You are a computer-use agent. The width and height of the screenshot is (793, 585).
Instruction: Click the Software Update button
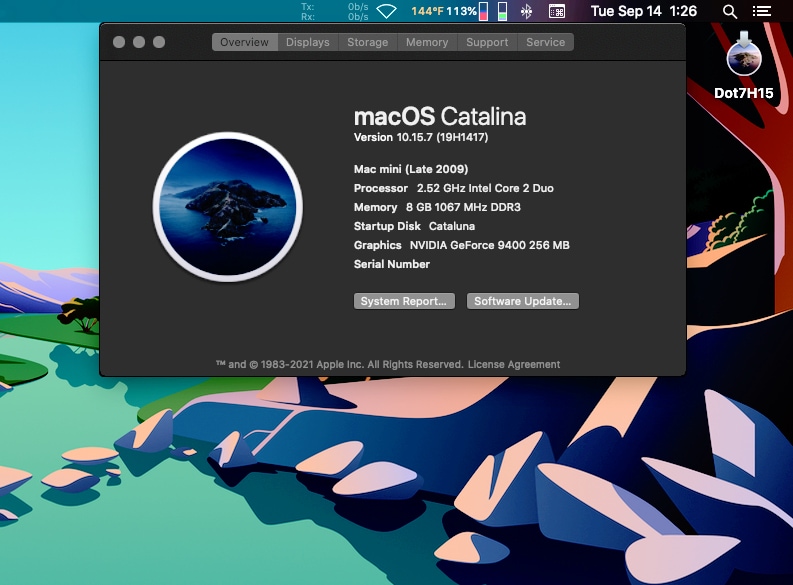522,301
